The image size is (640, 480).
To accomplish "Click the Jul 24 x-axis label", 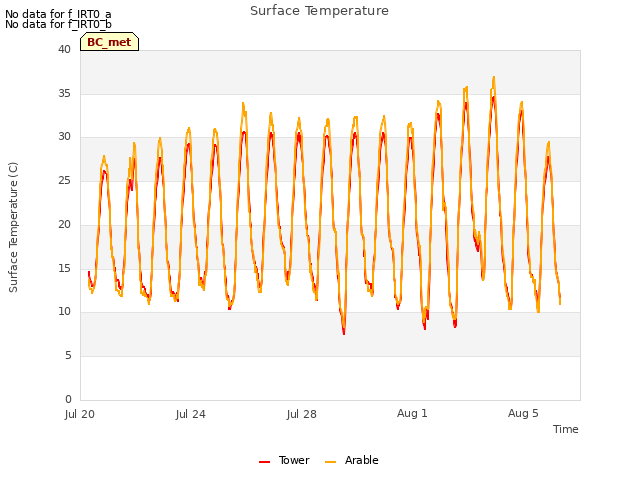I will (x=191, y=414).
